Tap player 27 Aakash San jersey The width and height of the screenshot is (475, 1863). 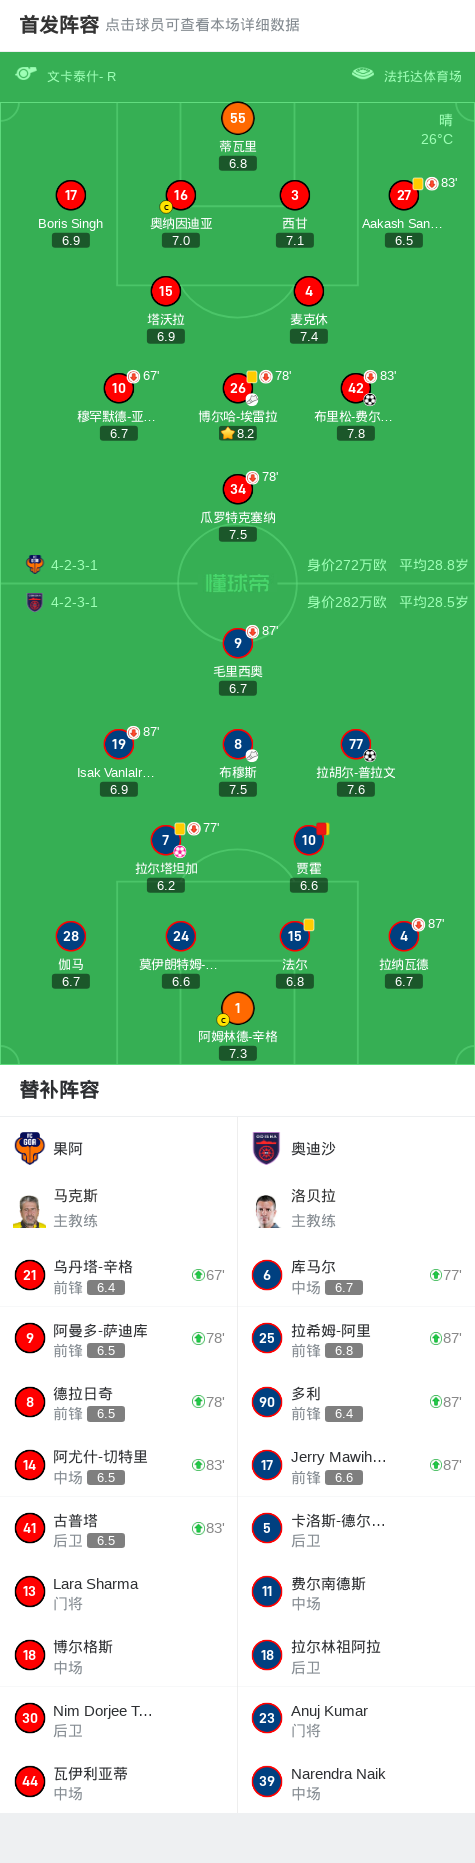(404, 195)
